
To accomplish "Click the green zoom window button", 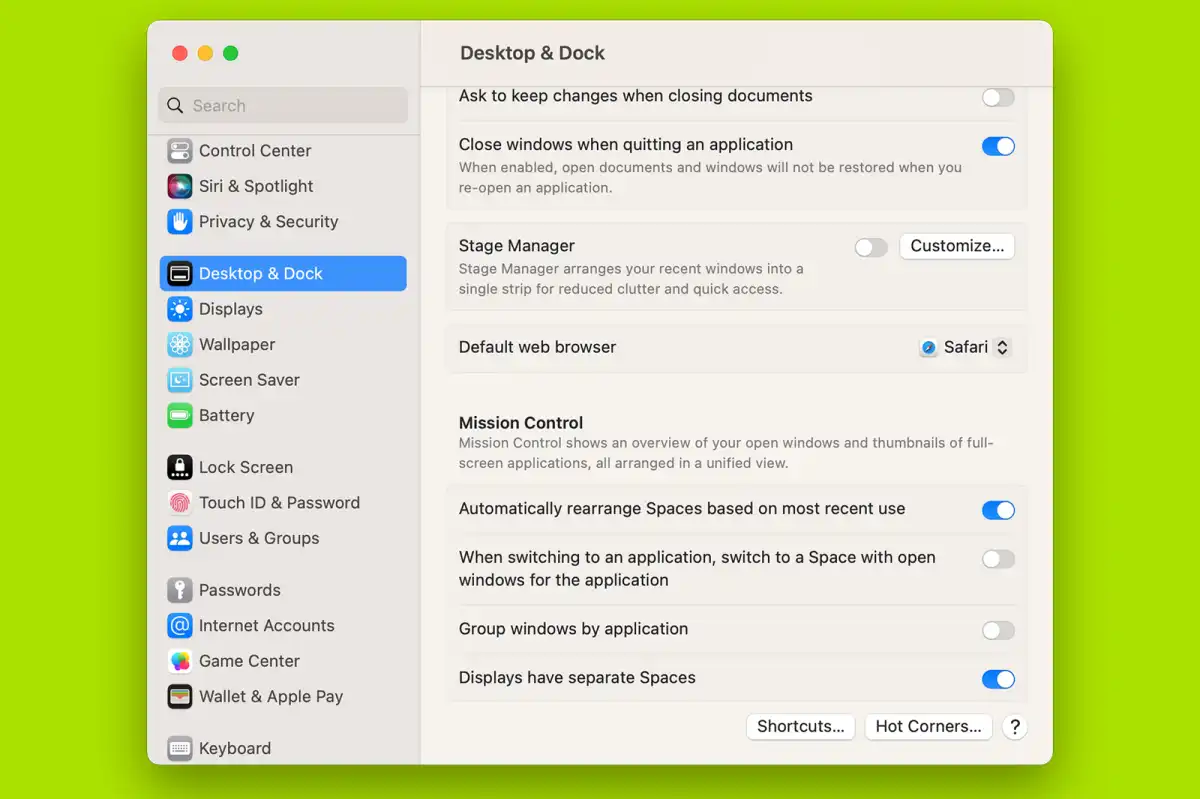I will pos(230,53).
